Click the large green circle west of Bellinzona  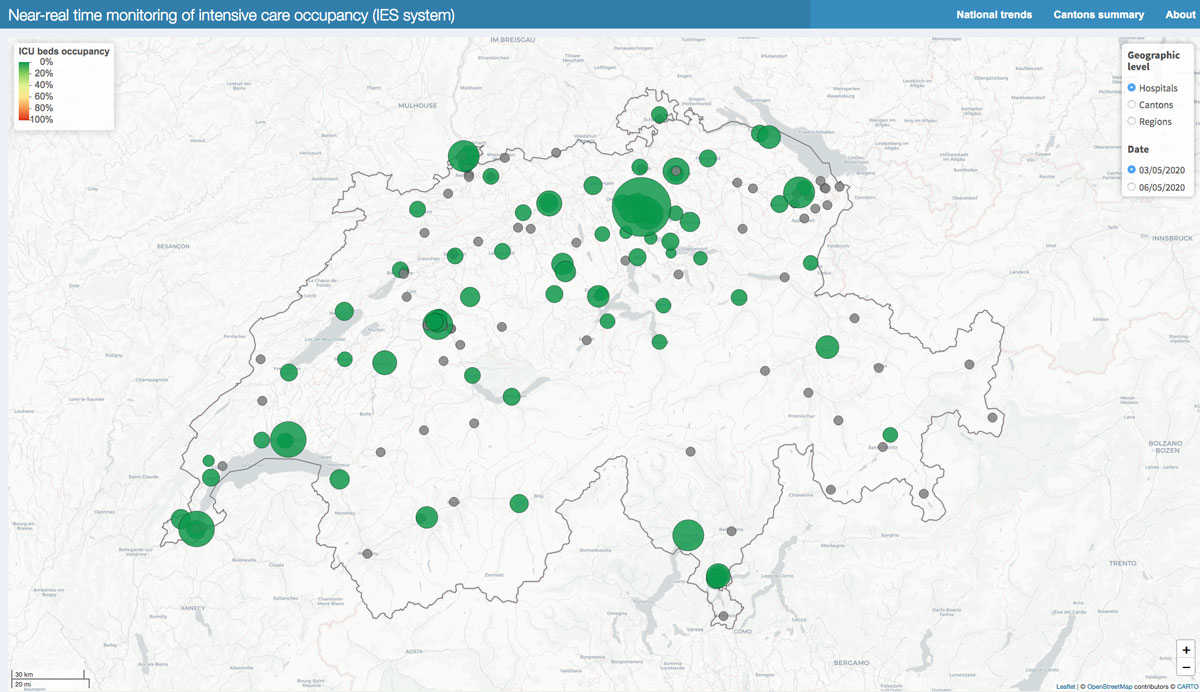[688, 536]
